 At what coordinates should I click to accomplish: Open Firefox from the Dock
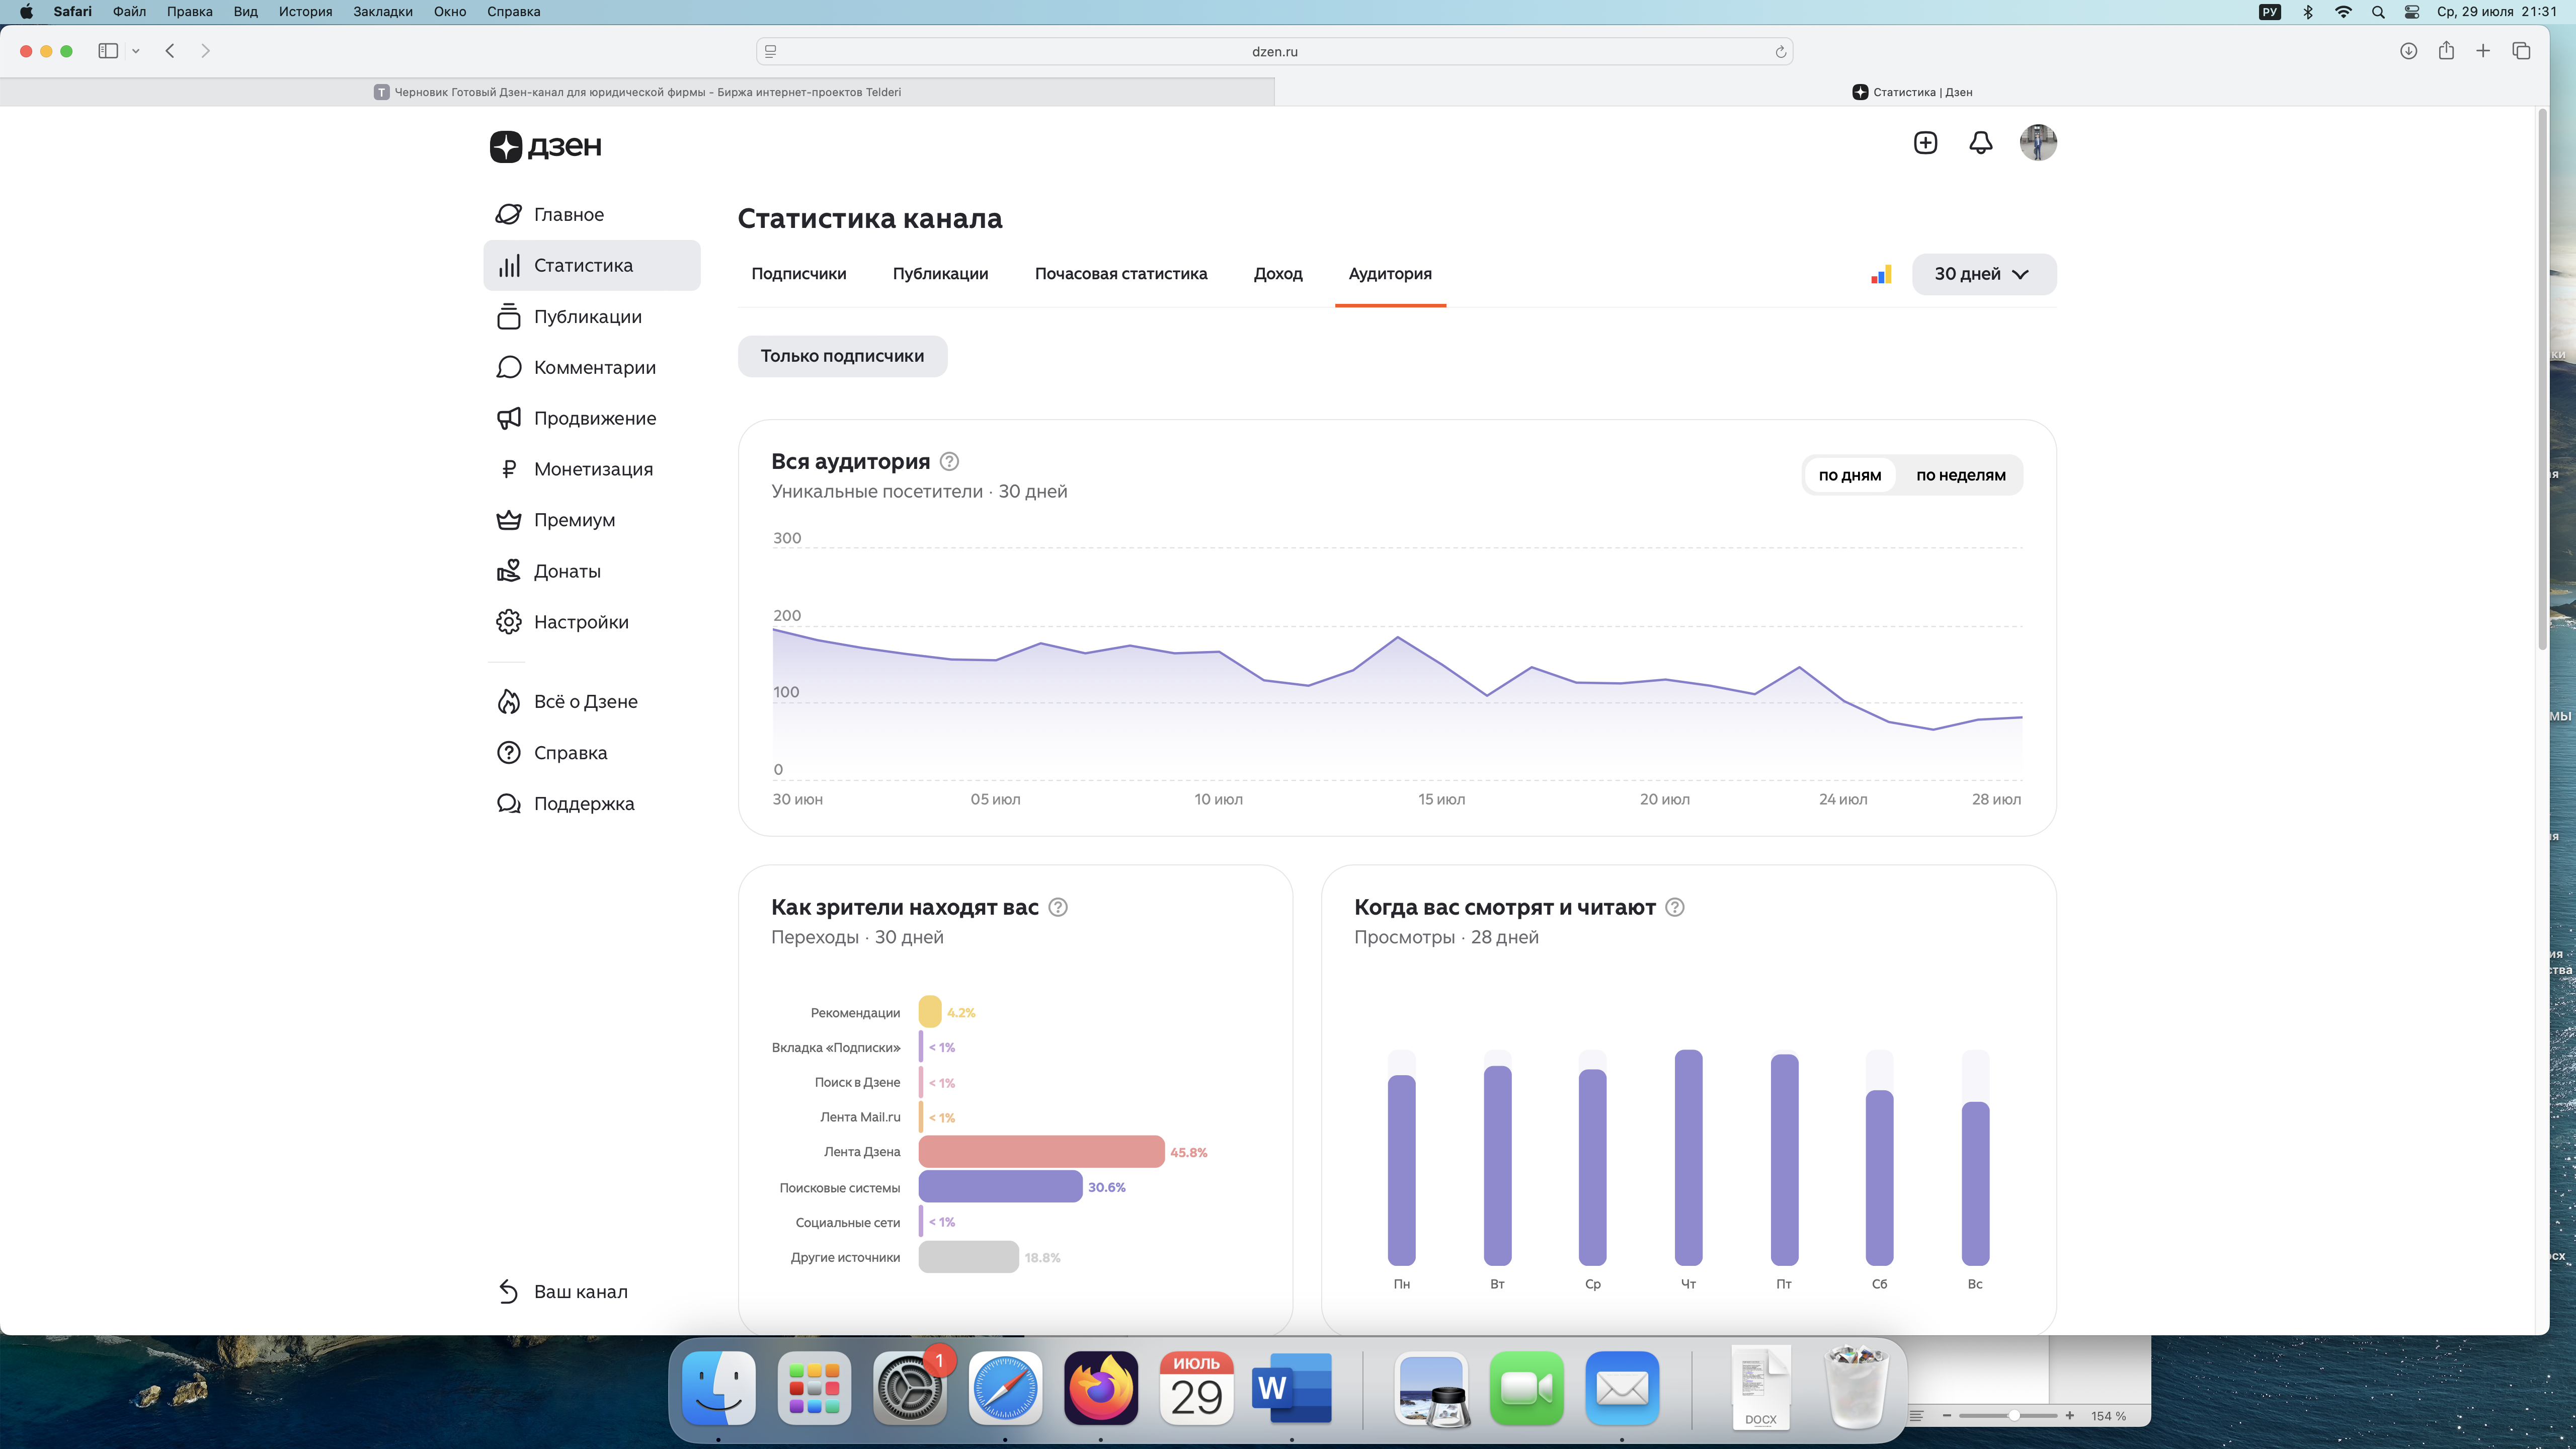pyautogui.click(x=1101, y=1388)
